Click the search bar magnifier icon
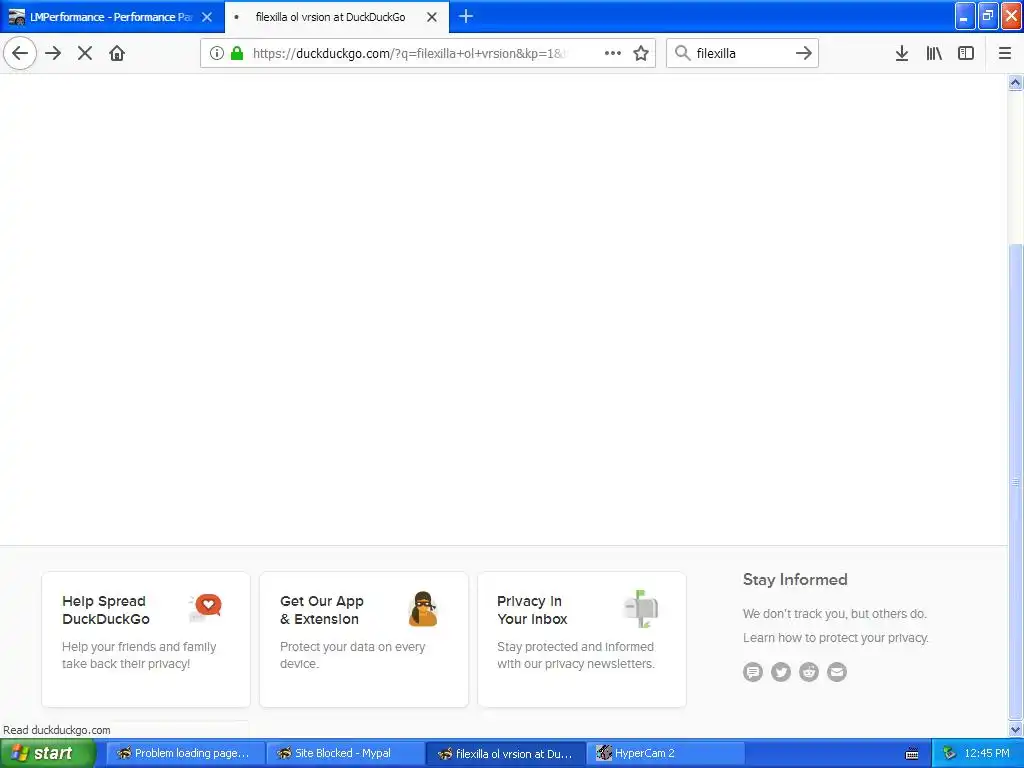Screen dimensions: 1024x768 click(x=682, y=53)
